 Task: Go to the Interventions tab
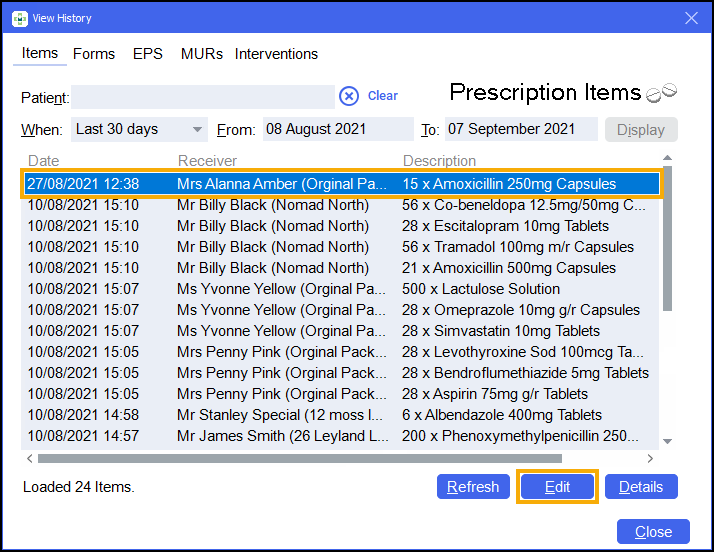[276, 54]
